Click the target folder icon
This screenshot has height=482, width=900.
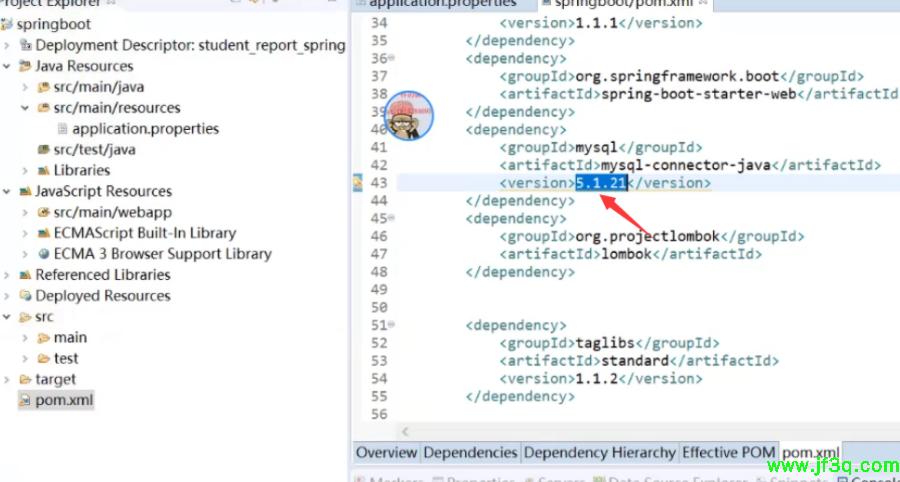pyautogui.click(x=25, y=380)
